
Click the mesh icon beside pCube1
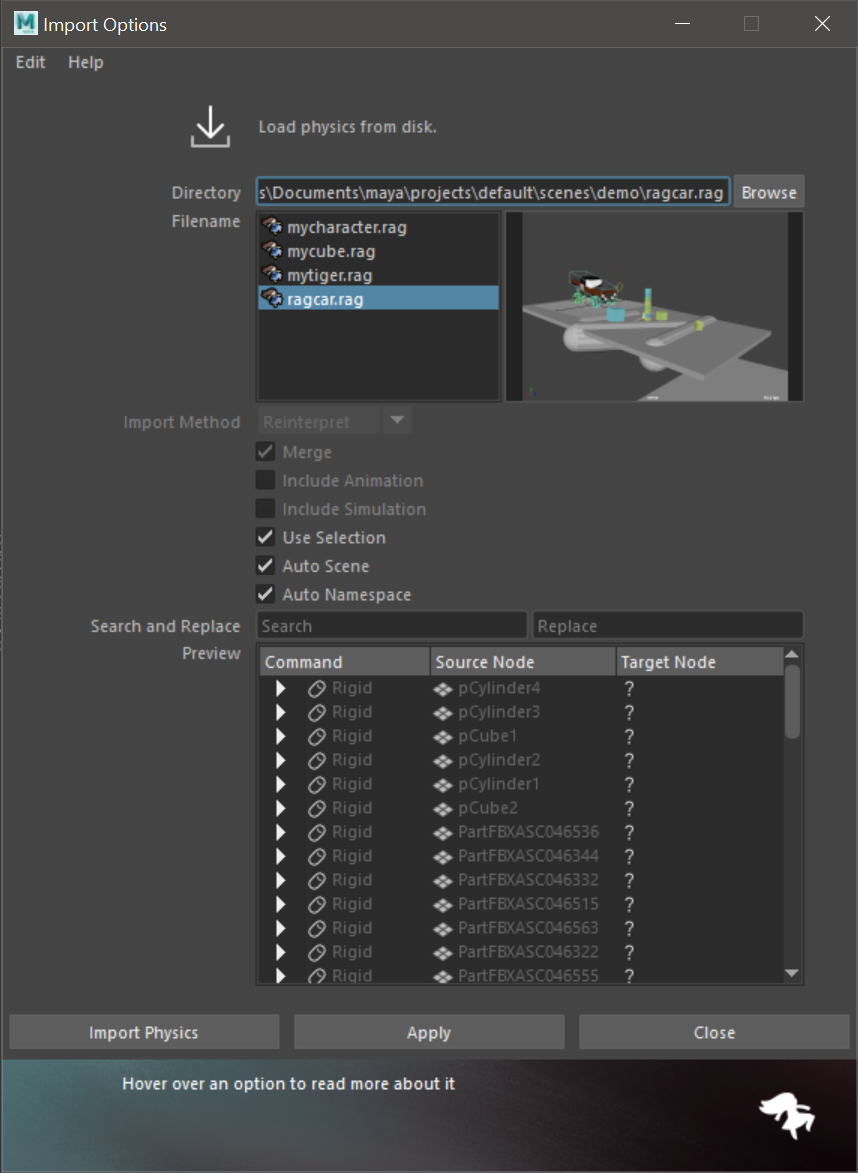click(443, 736)
